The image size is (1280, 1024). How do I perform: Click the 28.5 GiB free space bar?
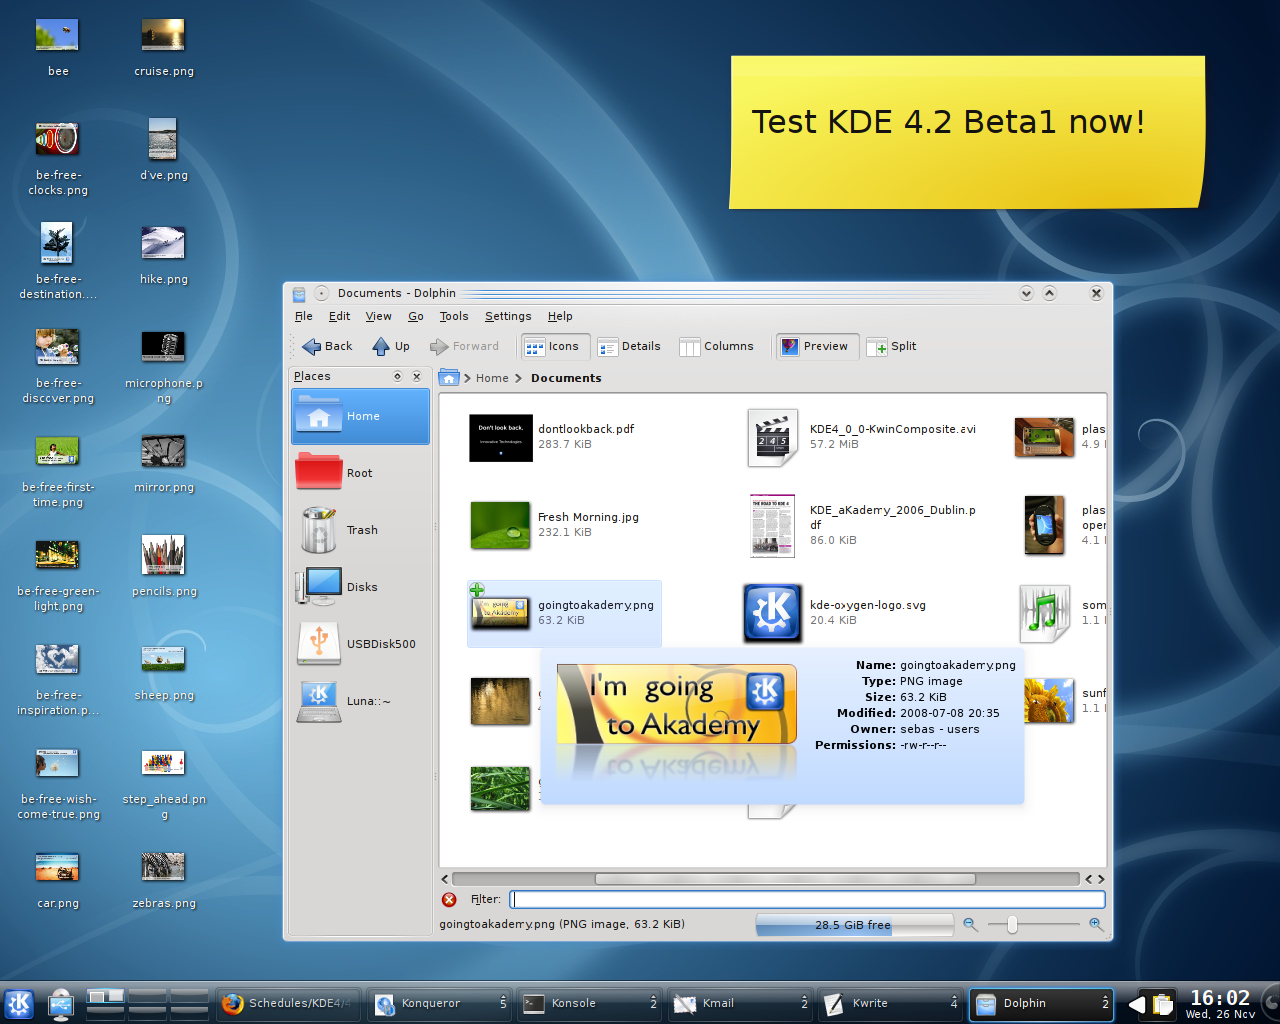coord(854,925)
